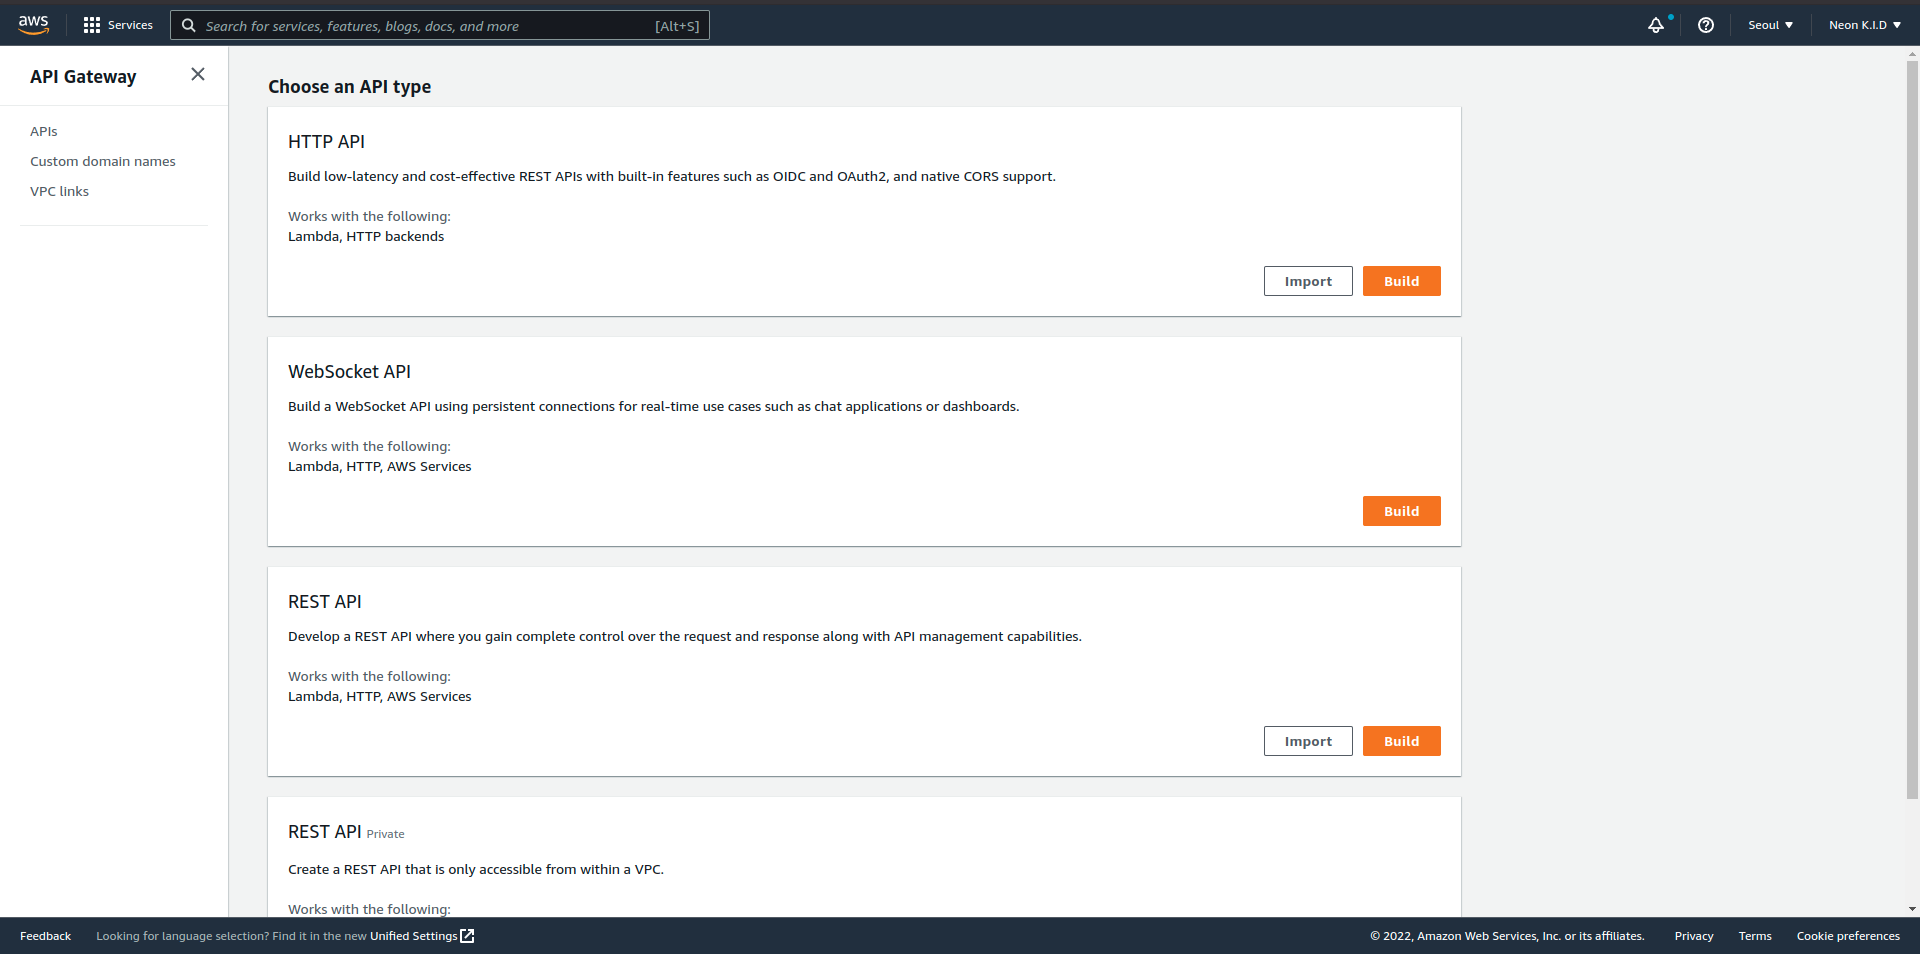The width and height of the screenshot is (1920, 954).
Task: Open the help question mark icon
Action: pos(1706,25)
